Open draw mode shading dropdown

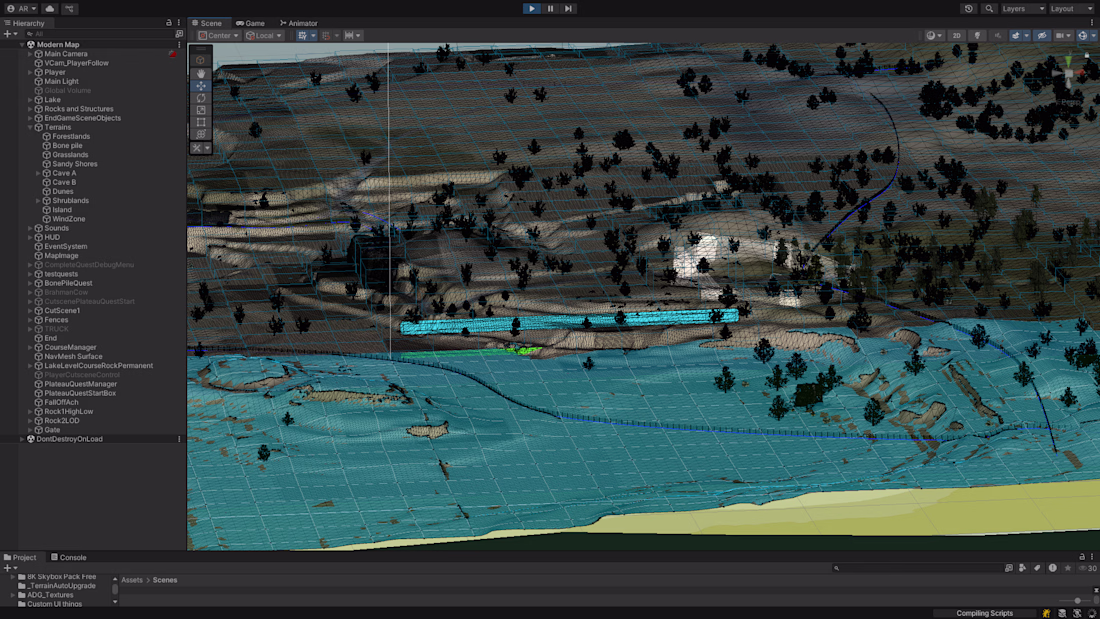[934, 35]
